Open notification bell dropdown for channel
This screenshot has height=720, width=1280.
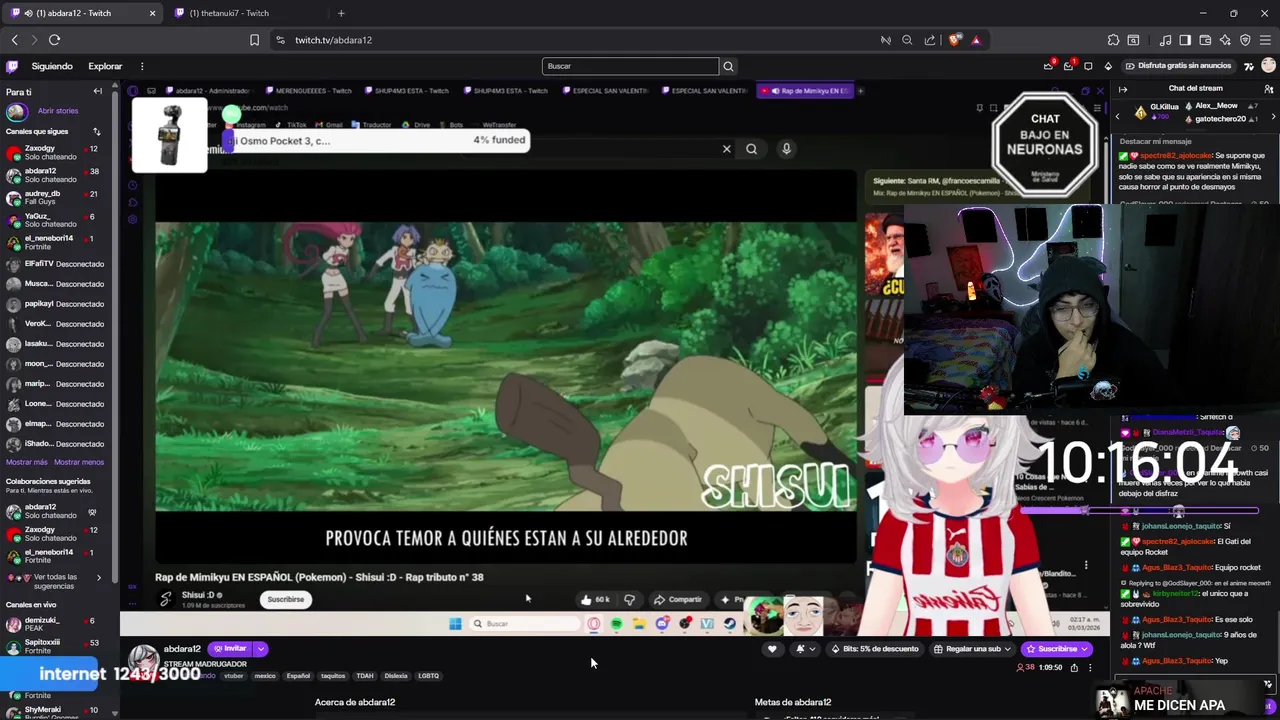[804, 649]
